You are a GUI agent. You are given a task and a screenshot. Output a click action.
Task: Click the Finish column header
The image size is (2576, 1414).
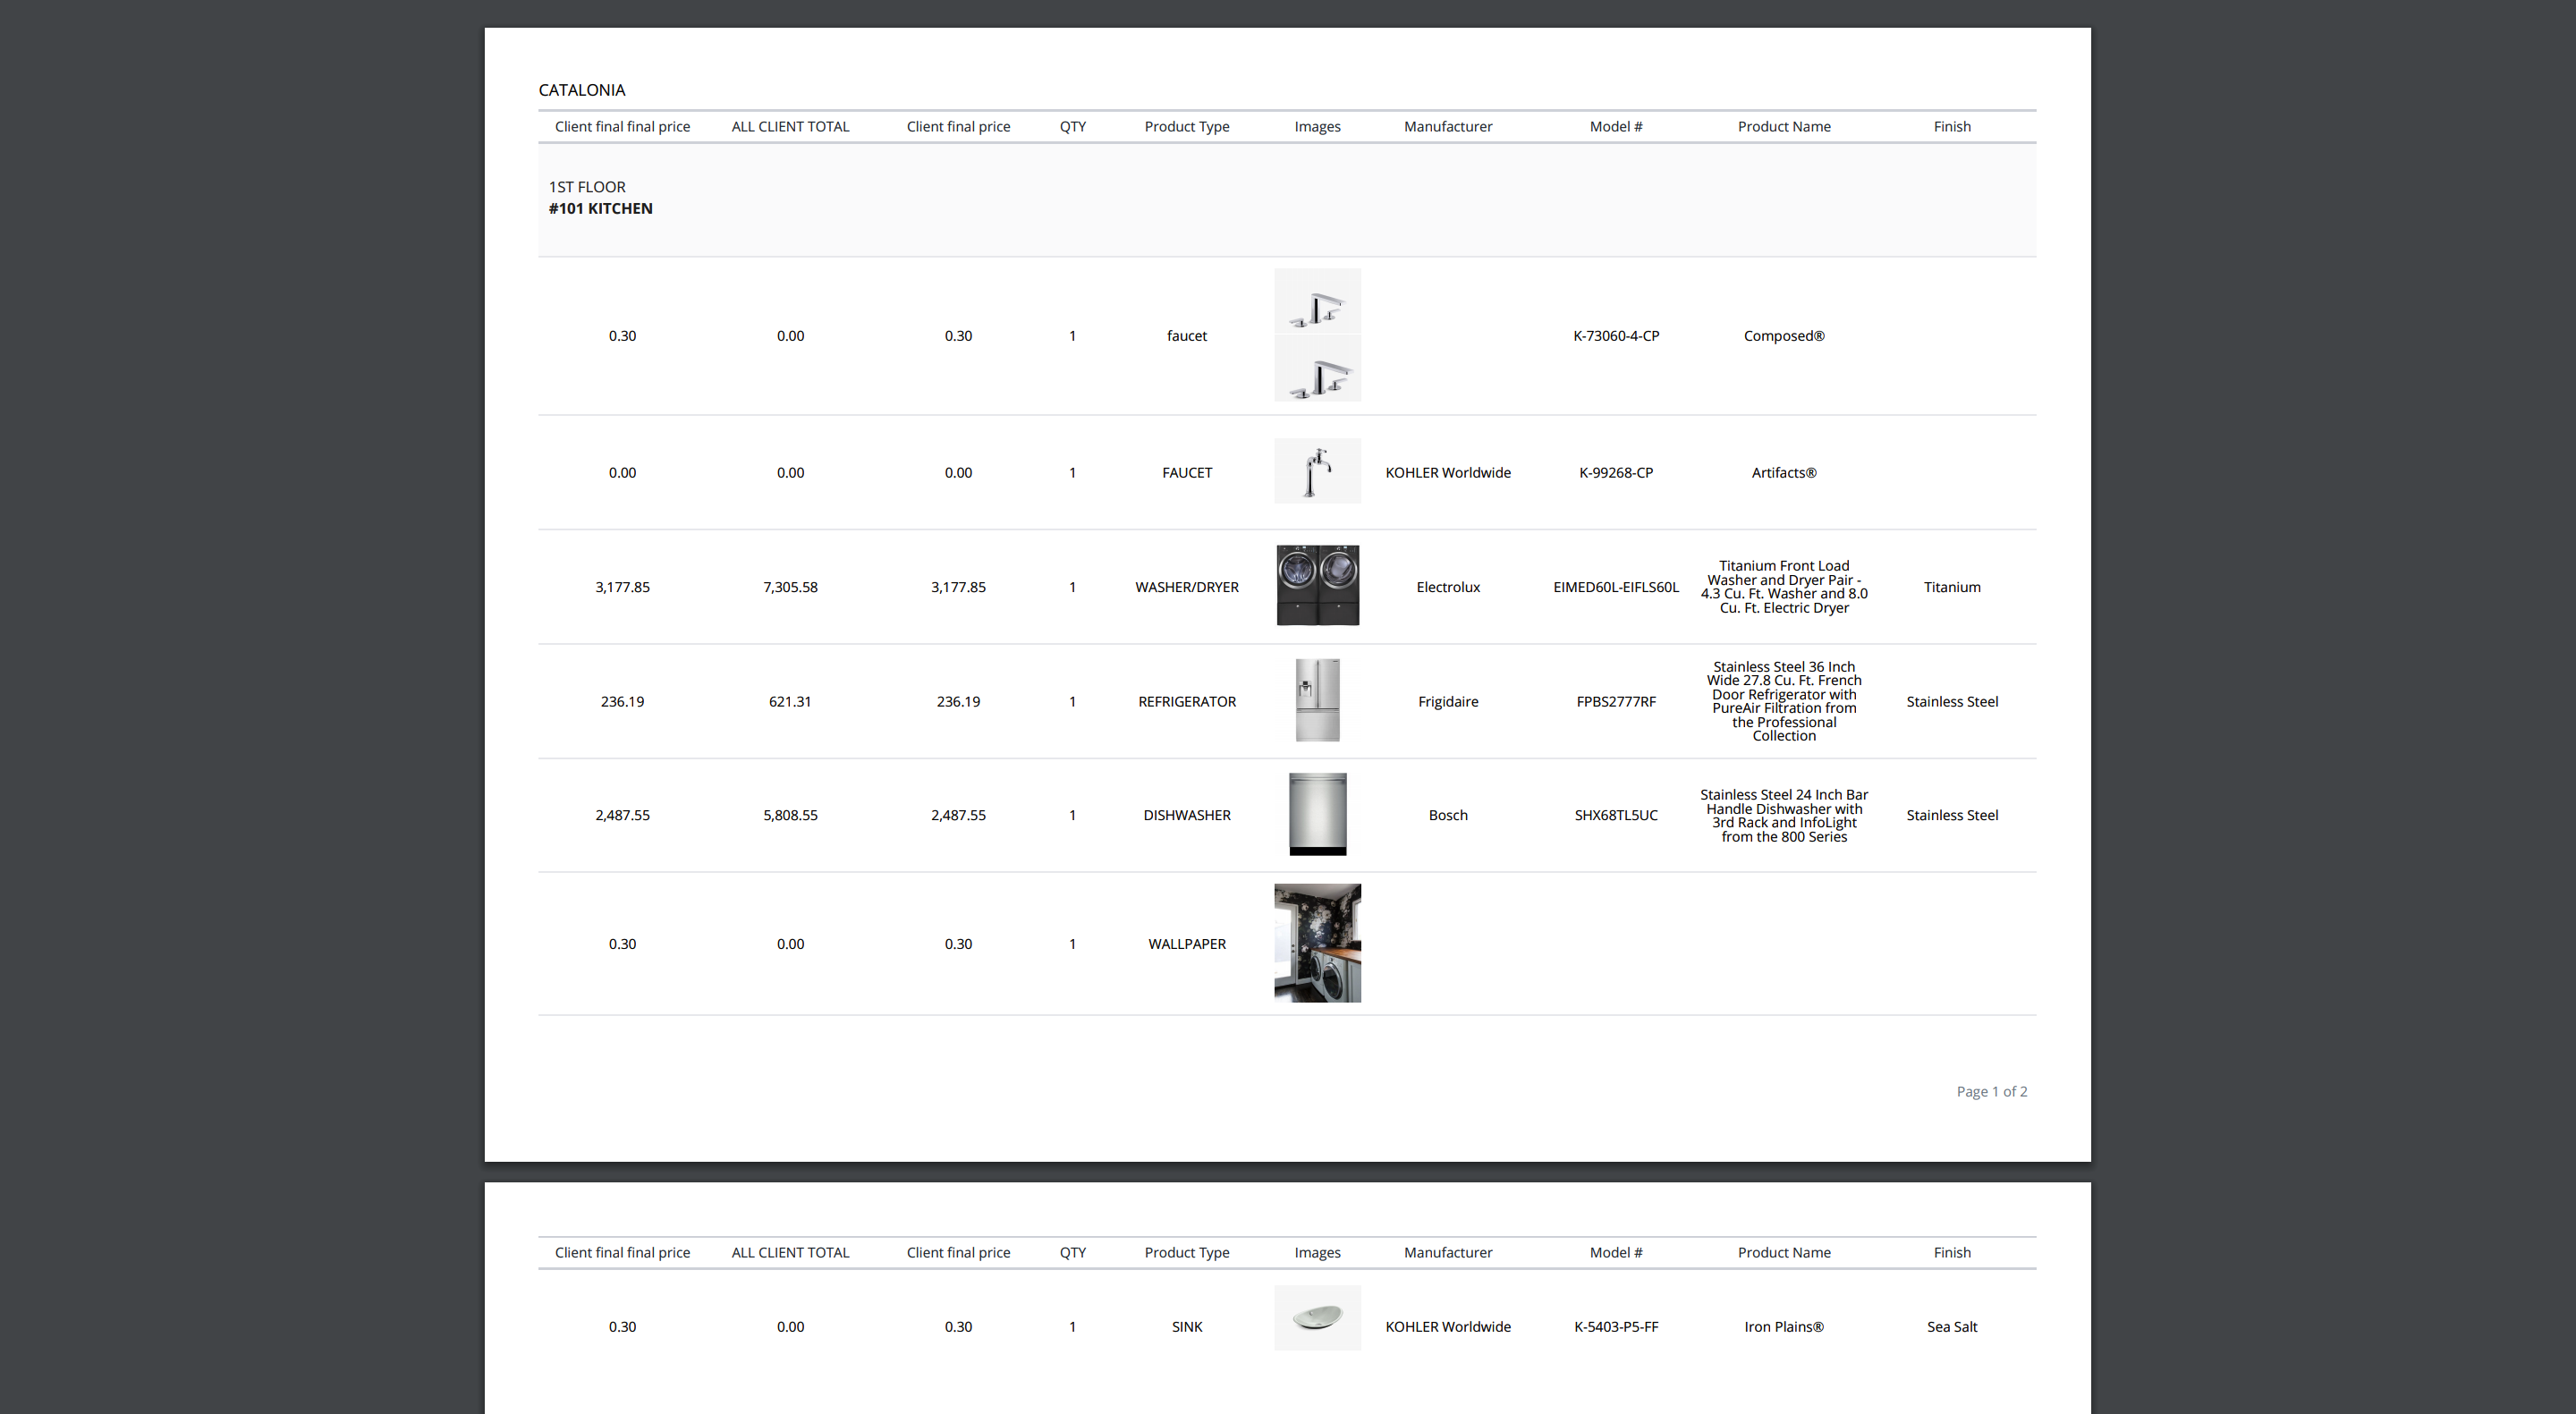coord(1951,126)
